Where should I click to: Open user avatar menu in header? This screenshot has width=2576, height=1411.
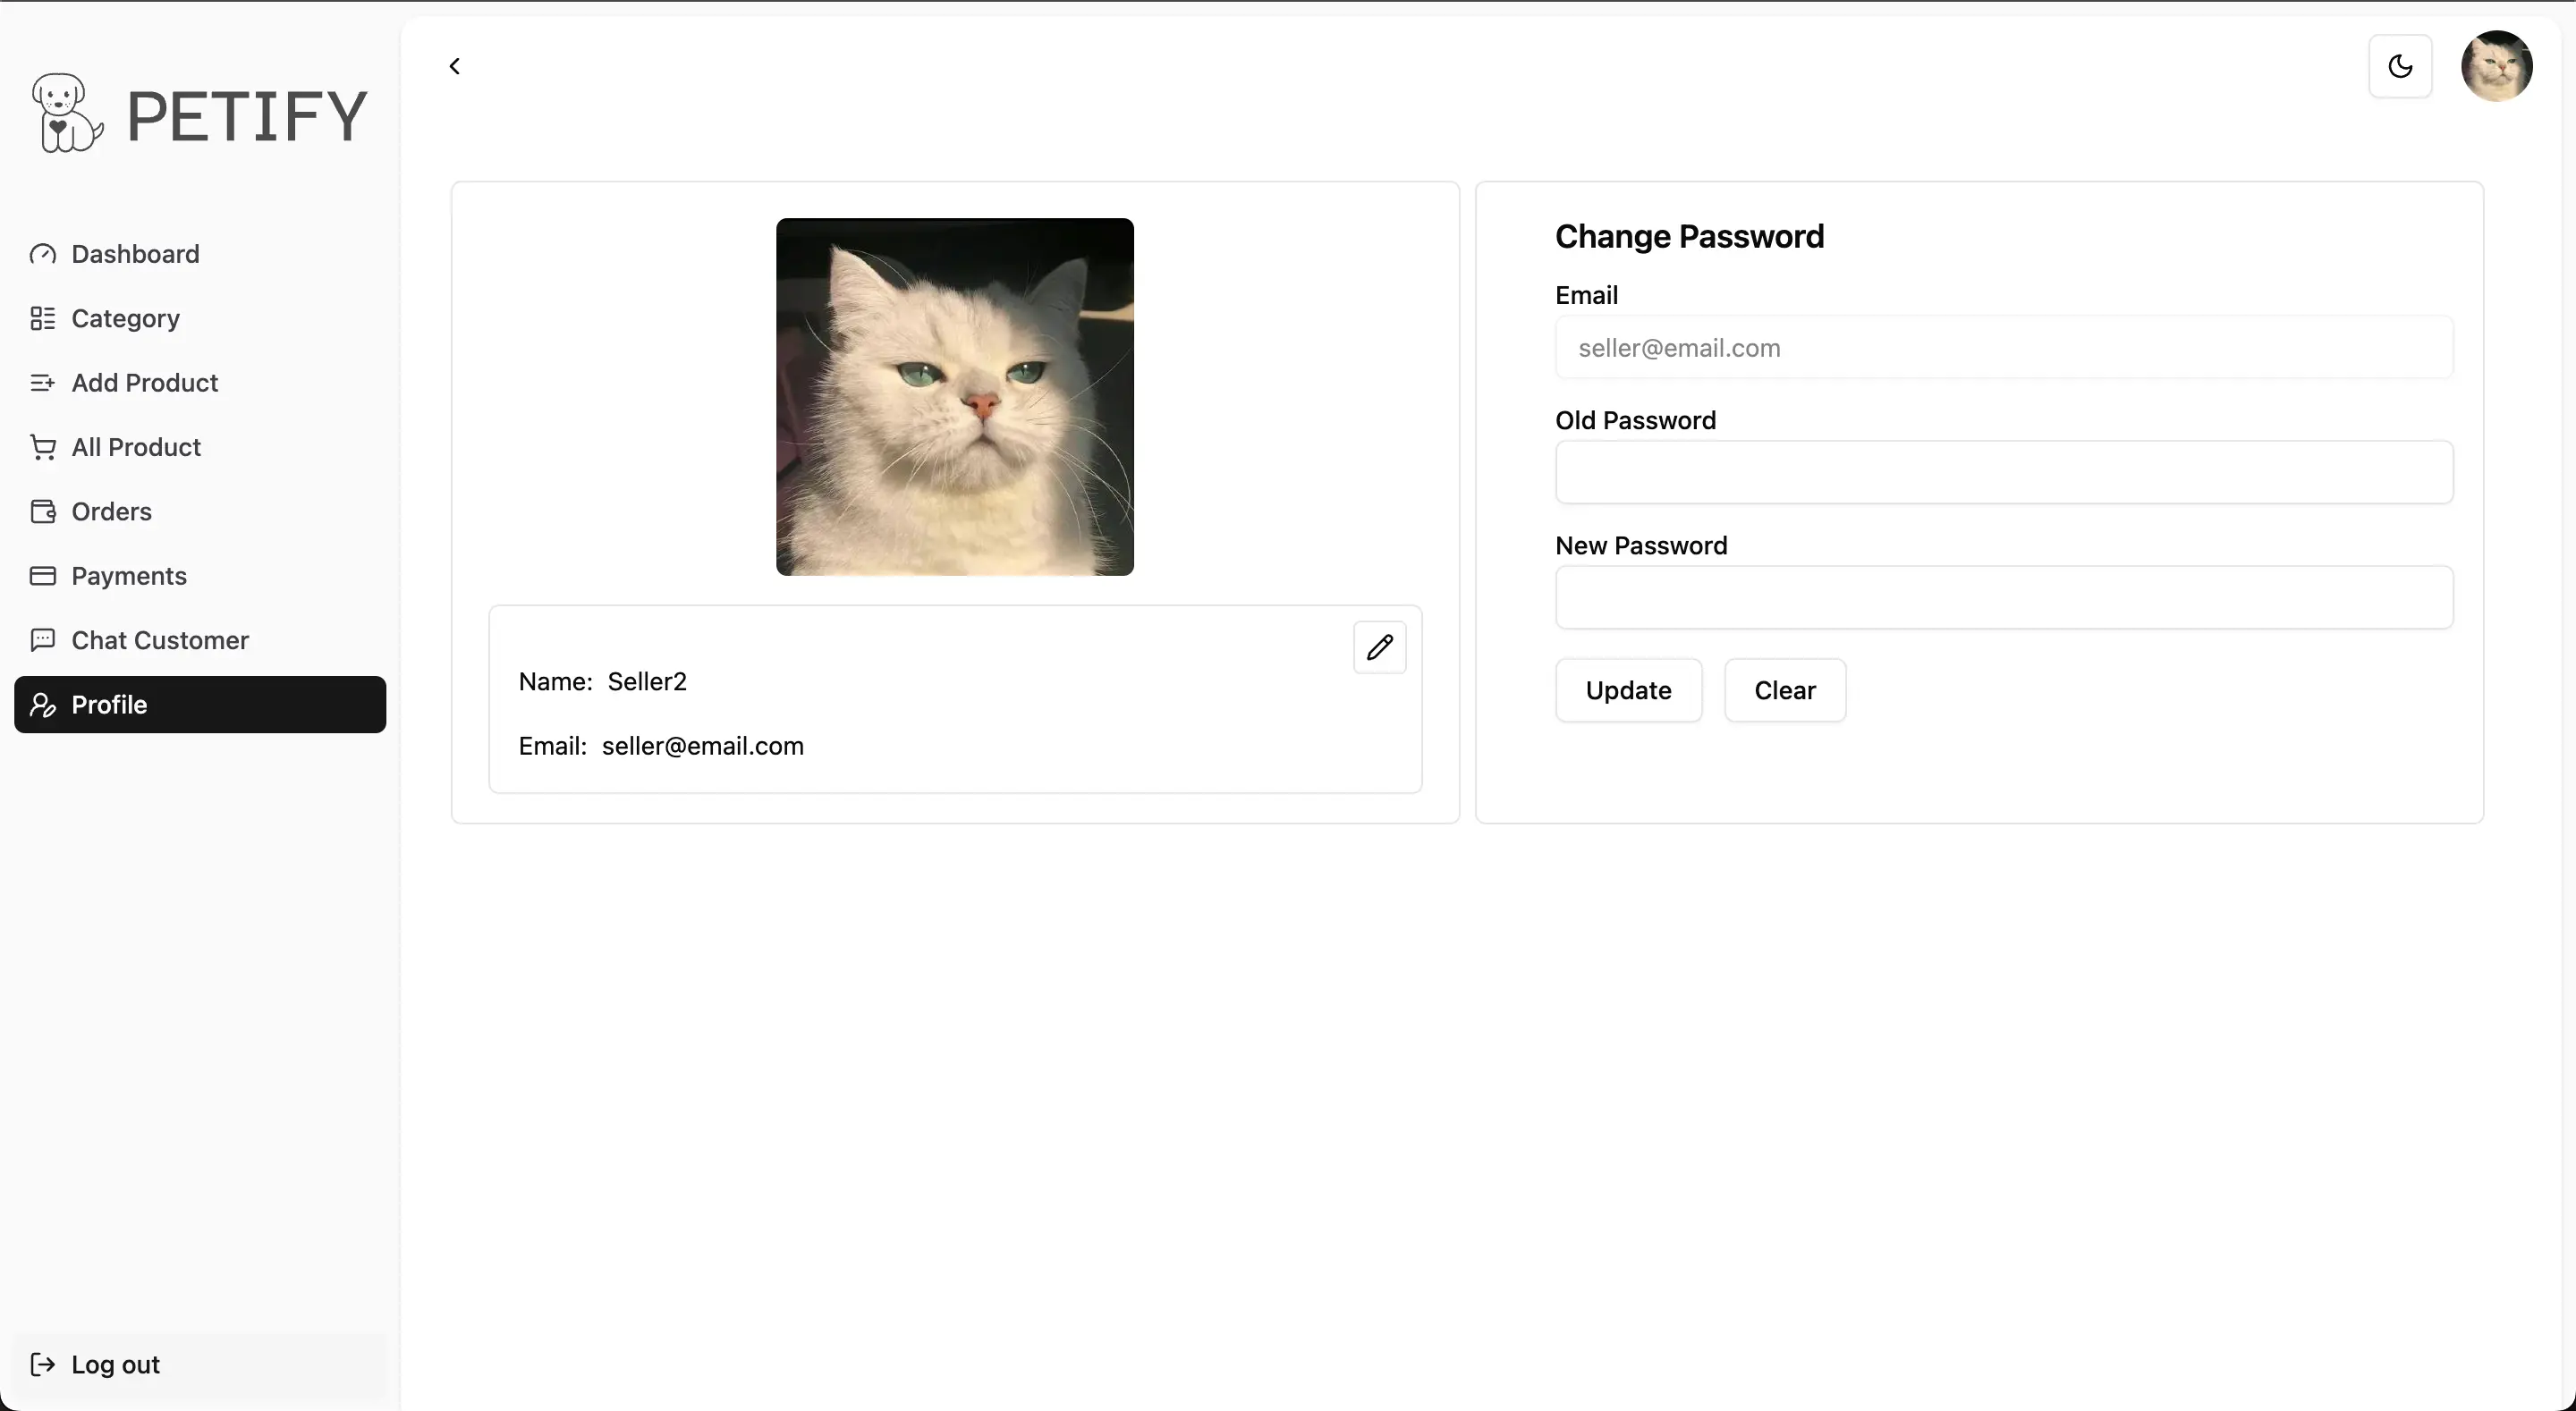tap(2496, 66)
